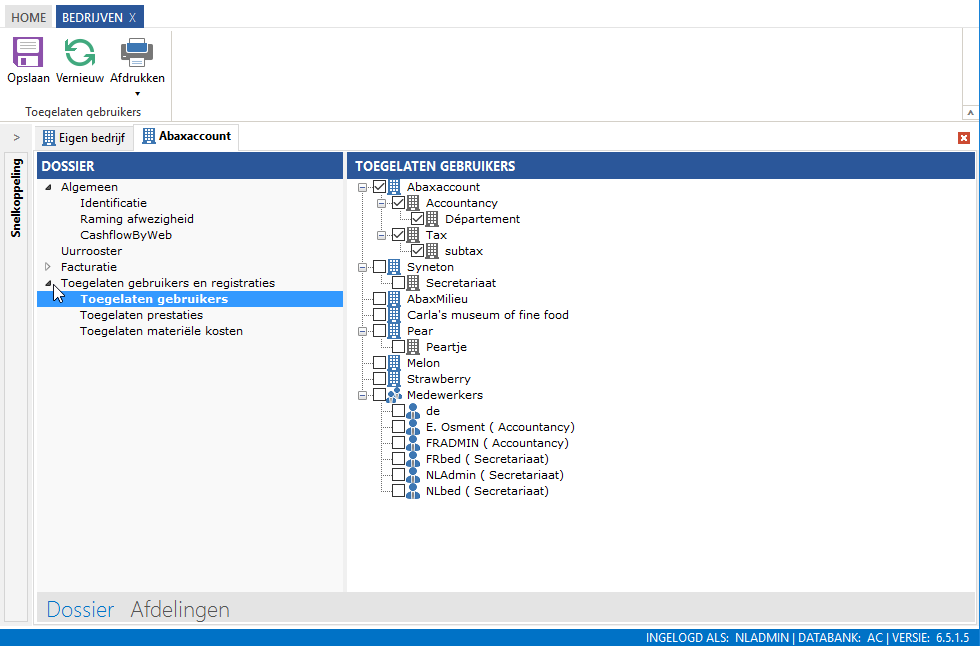The image size is (980, 646).
Task: Click the Vernieuw refresh icon
Action: [80, 52]
